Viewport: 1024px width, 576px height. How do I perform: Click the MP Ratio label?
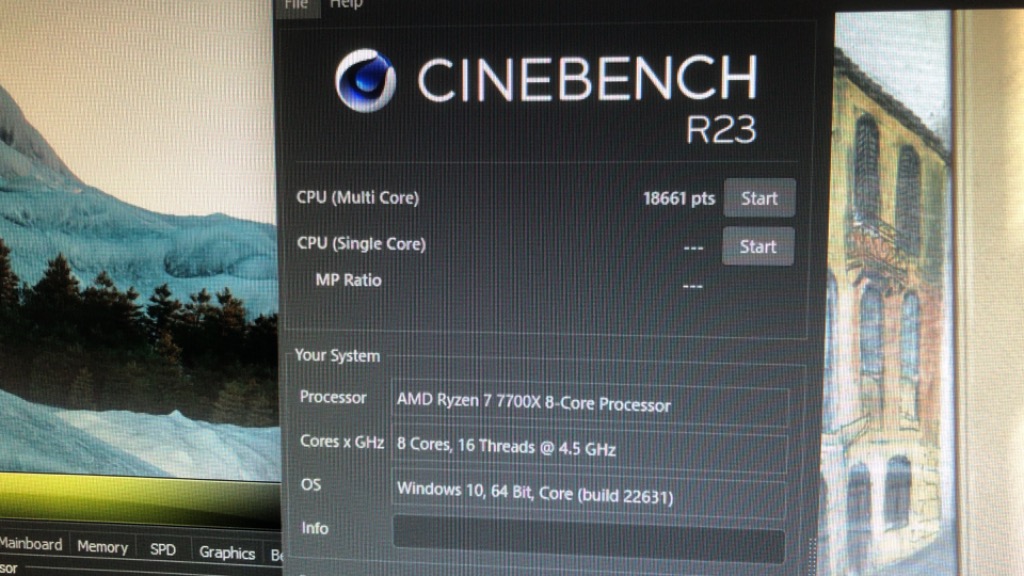coord(348,280)
